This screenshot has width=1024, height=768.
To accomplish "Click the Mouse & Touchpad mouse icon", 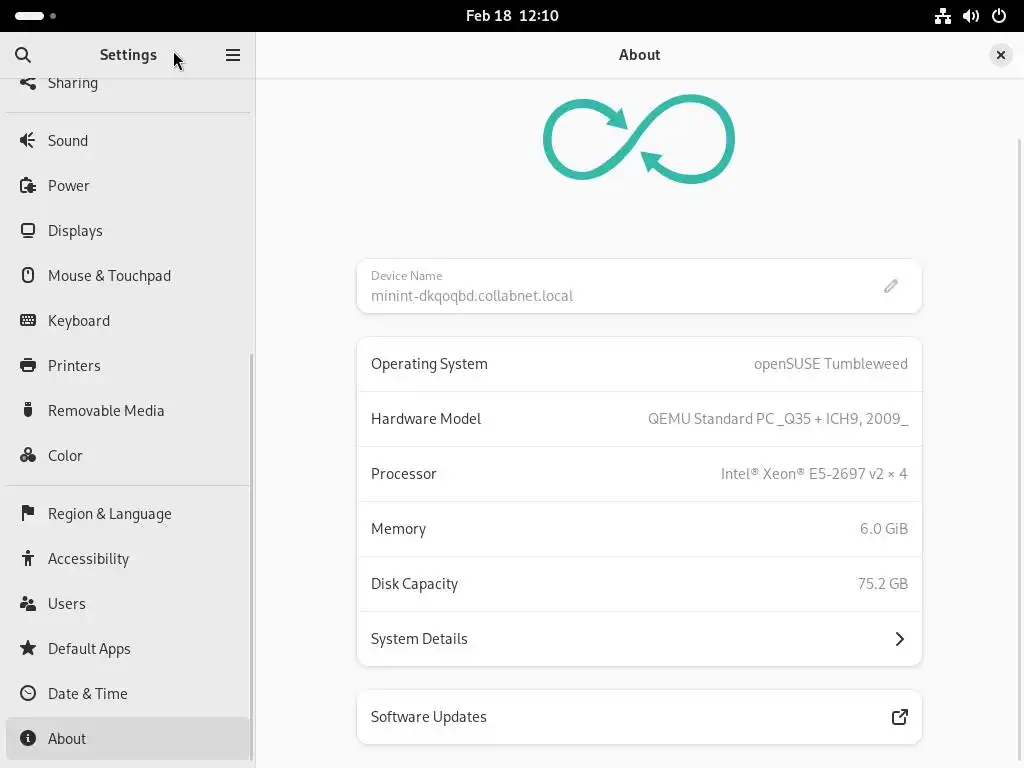I will click(27, 276).
